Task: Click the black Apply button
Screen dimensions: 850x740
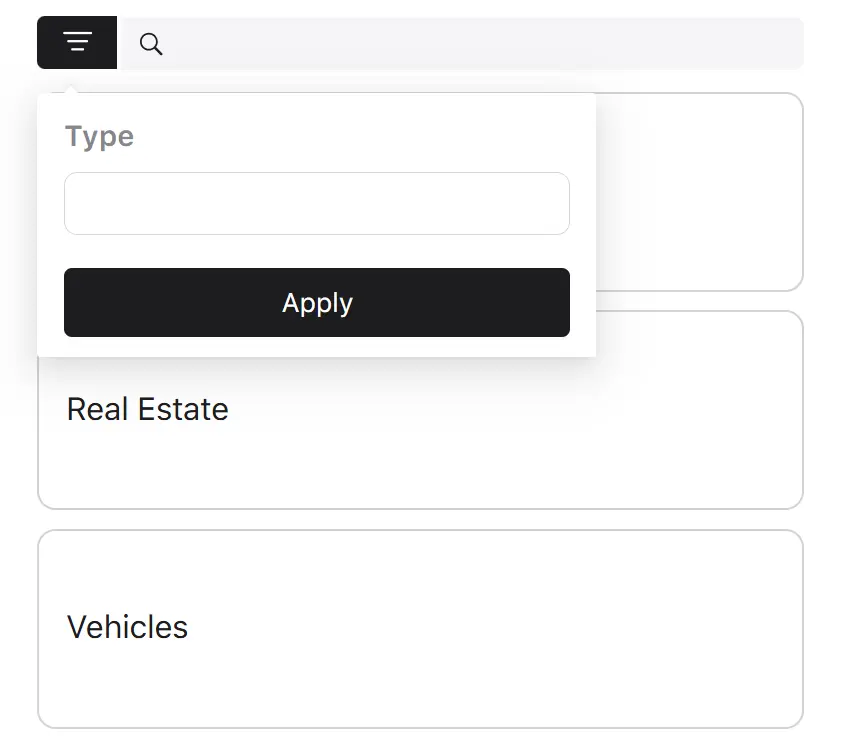Action: tap(317, 303)
